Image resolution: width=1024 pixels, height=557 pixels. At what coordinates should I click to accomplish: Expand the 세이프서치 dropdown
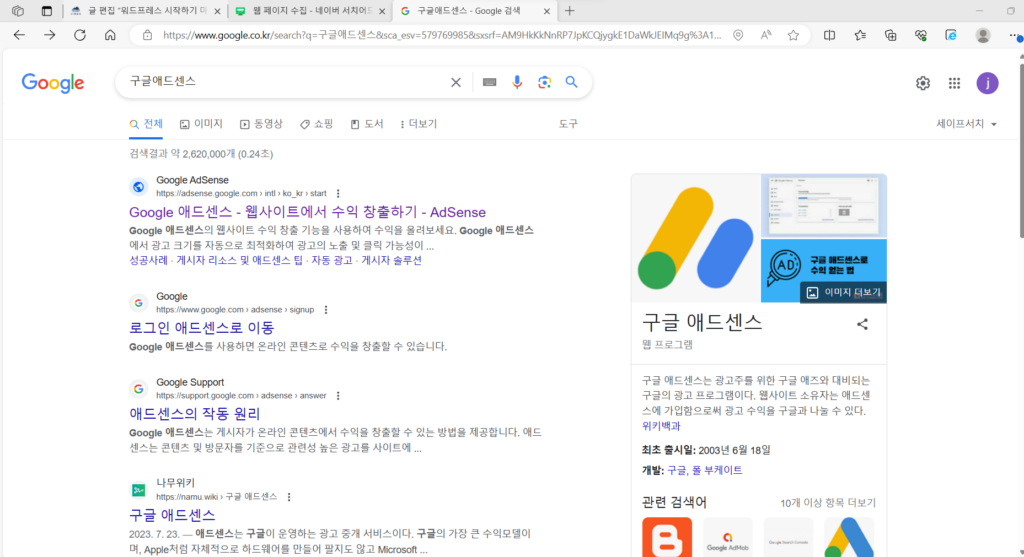[x=967, y=124]
